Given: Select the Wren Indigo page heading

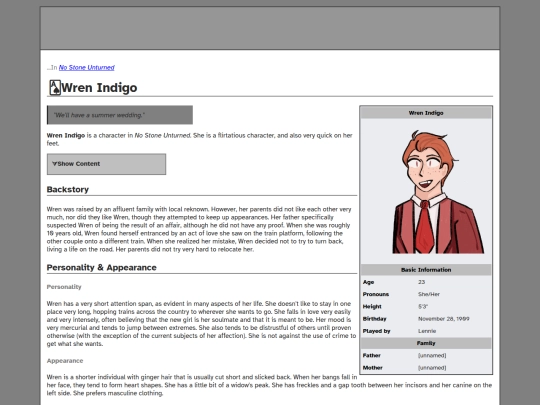Looking at the screenshot, I should [x=99, y=87].
